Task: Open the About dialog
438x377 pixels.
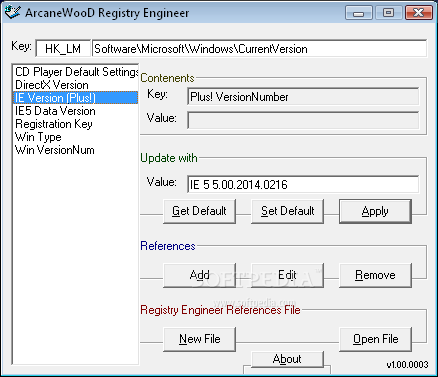Action: coord(287,359)
